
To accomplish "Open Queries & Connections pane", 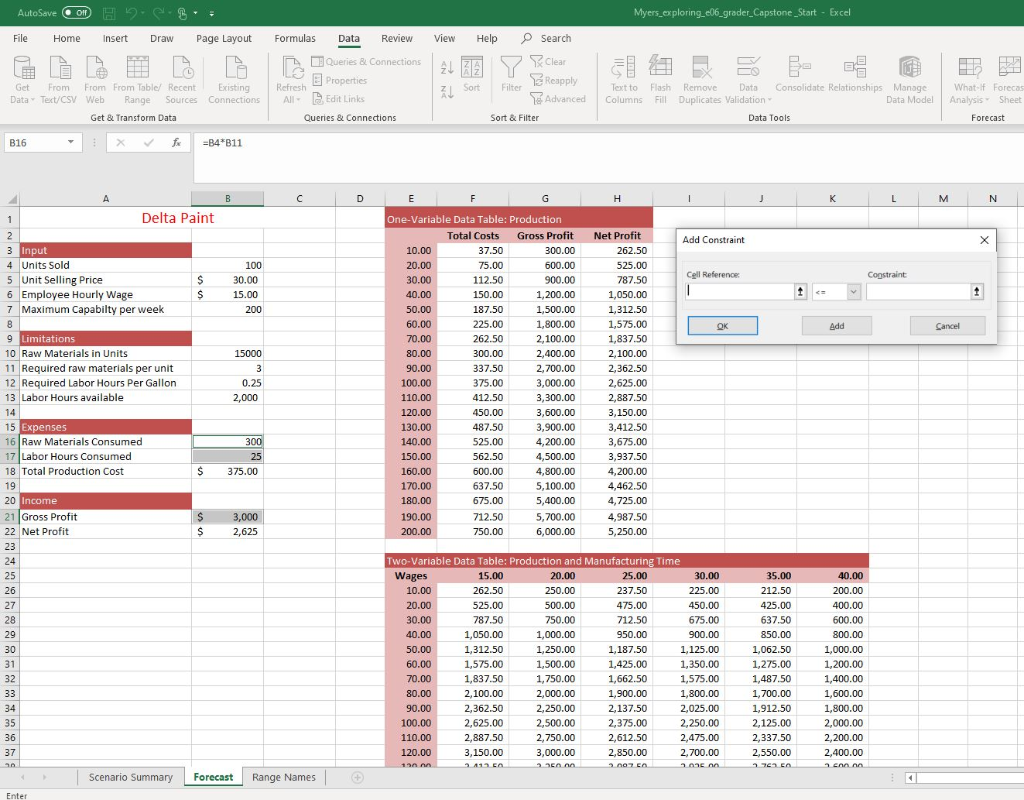I will (x=366, y=61).
